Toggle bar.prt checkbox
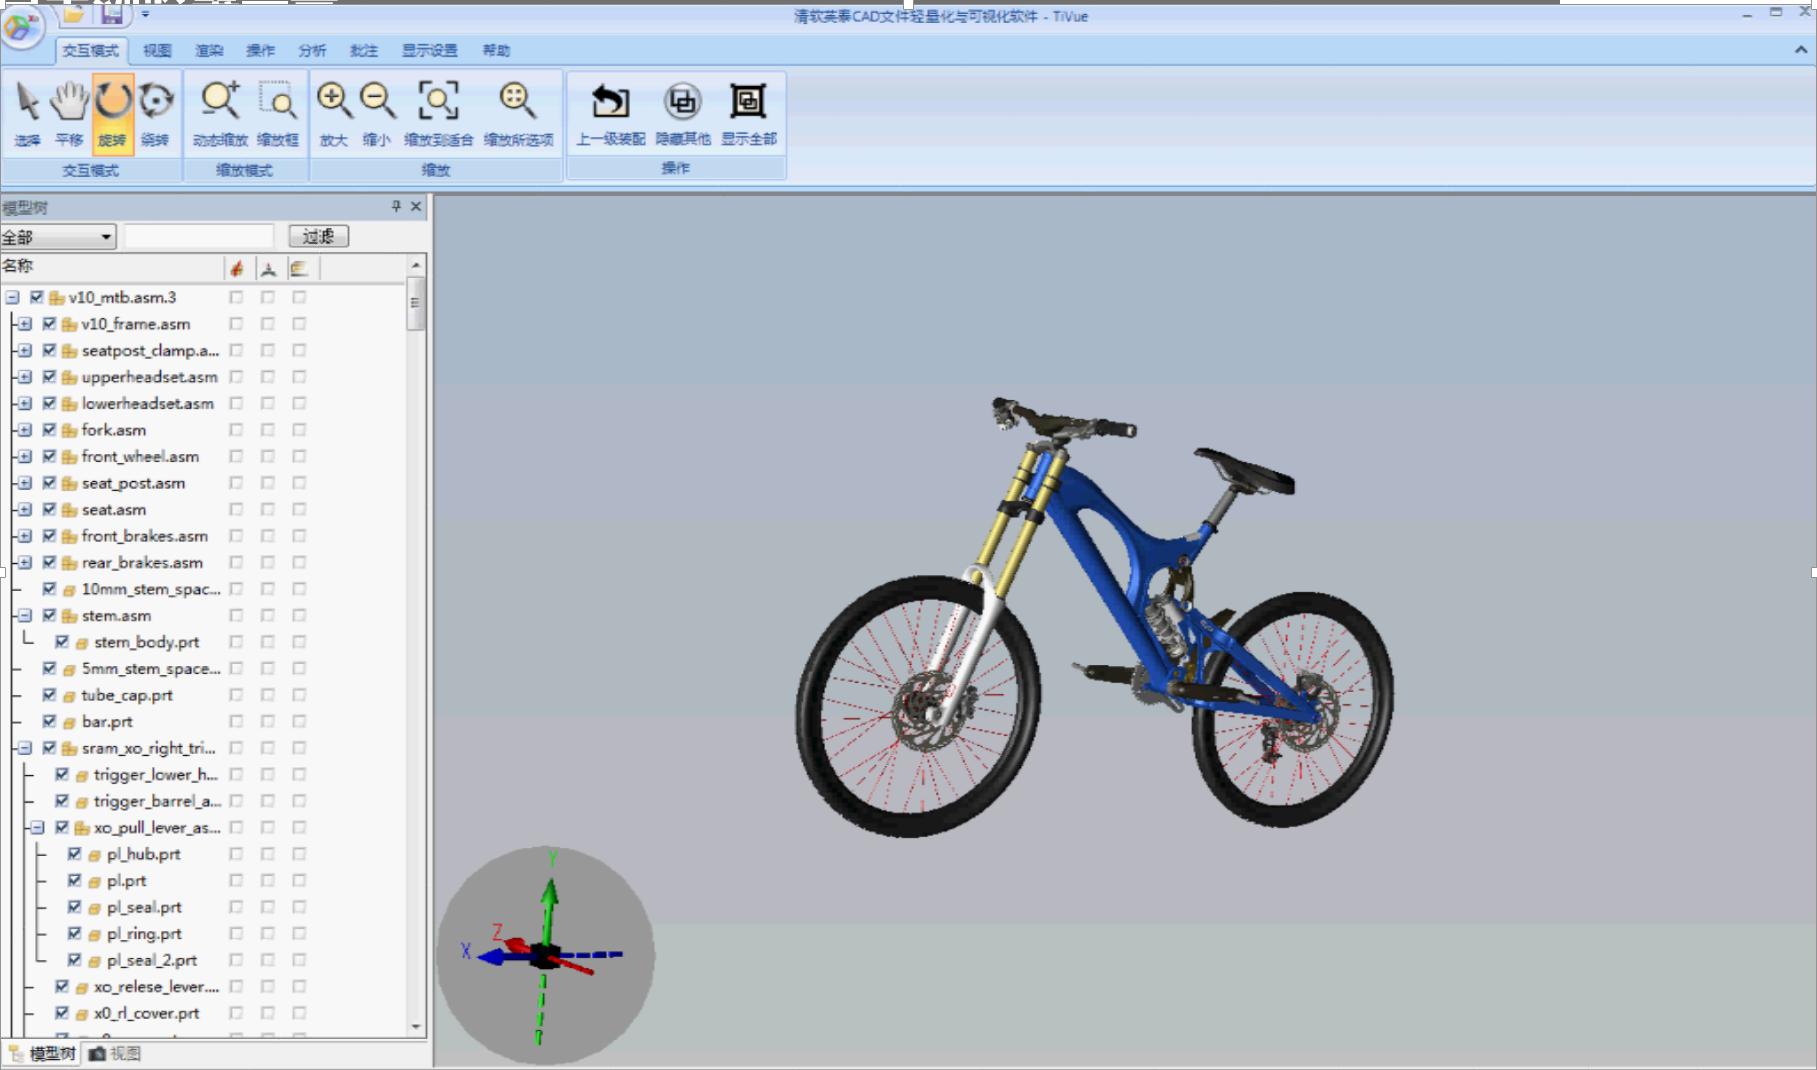This screenshot has width=1817, height=1070. (x=49, y=721)
